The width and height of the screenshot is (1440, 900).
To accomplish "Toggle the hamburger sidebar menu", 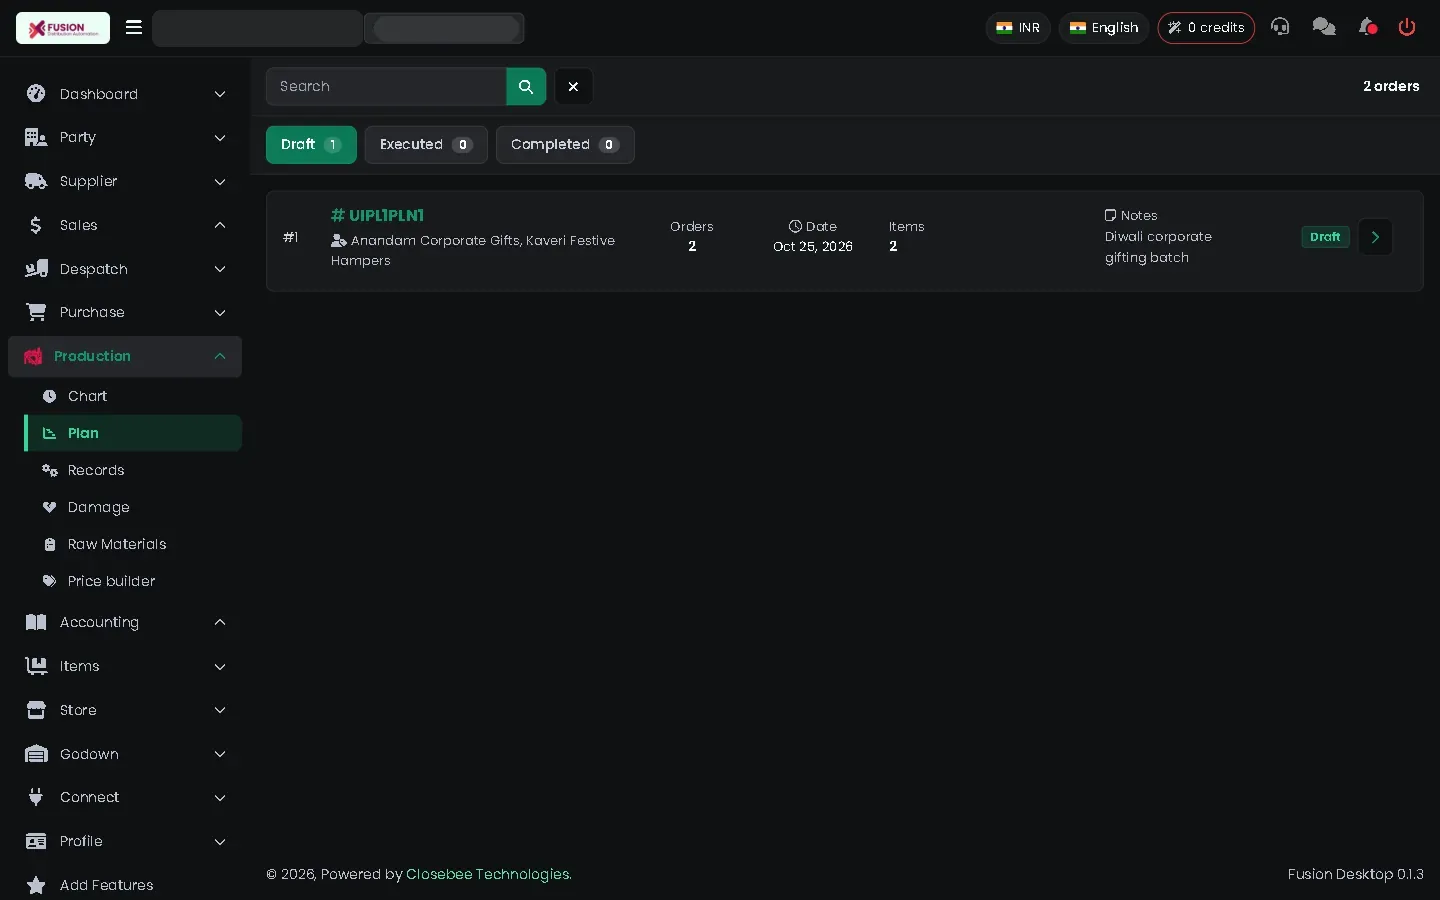I will 134,28.
